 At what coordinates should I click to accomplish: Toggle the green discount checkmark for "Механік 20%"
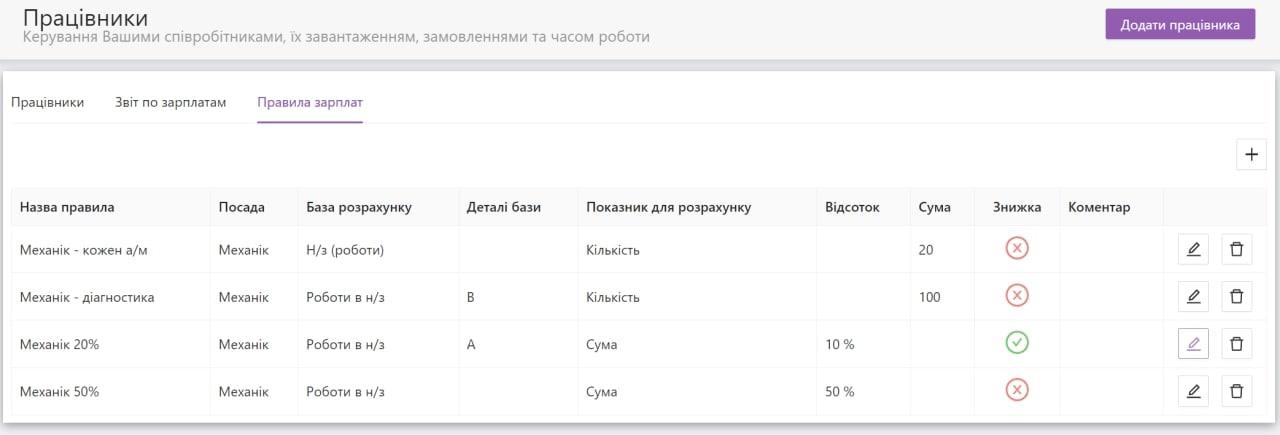(1017, 344)
